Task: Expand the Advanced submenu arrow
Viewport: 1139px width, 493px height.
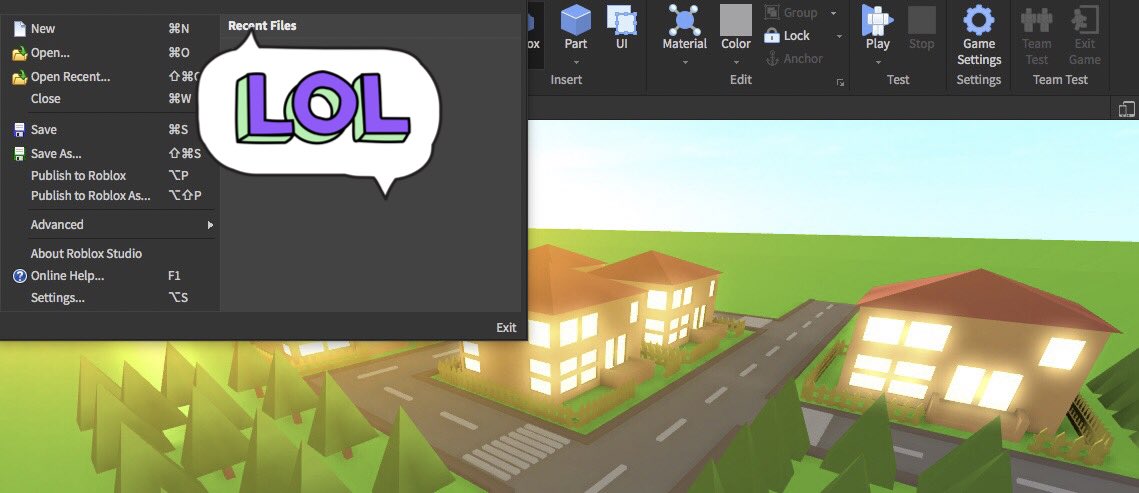Action: (x=210, y=225)
